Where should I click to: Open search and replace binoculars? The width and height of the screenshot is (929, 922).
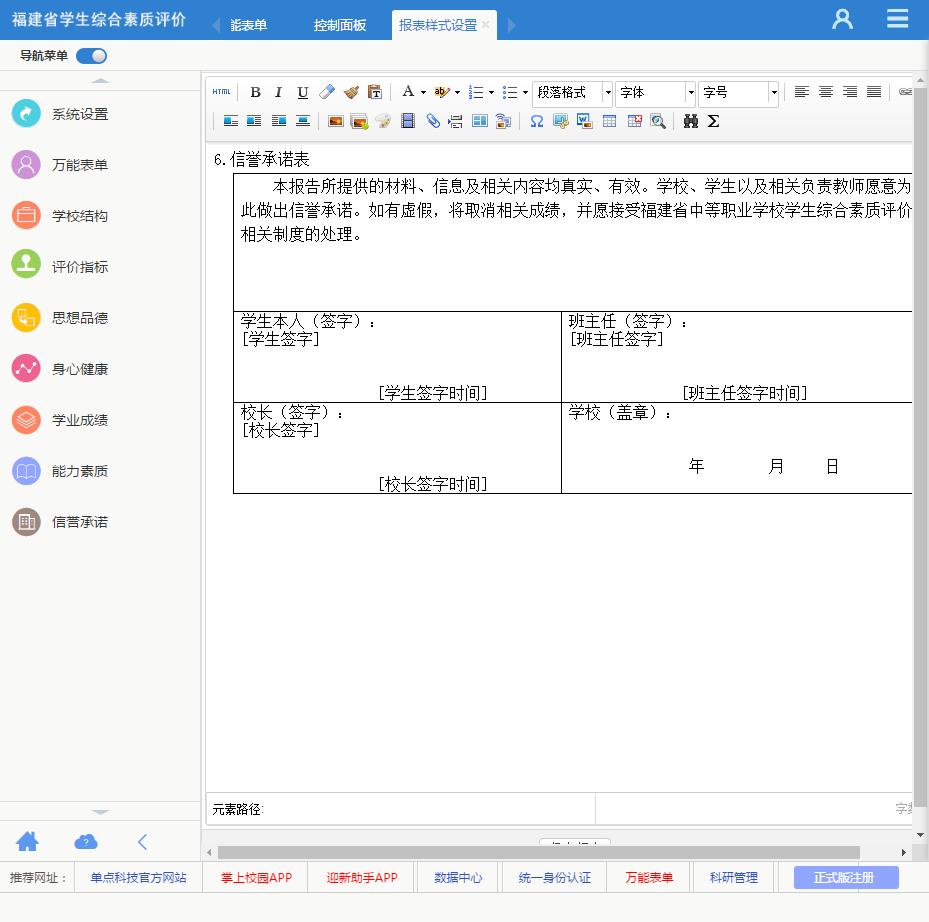690,121
